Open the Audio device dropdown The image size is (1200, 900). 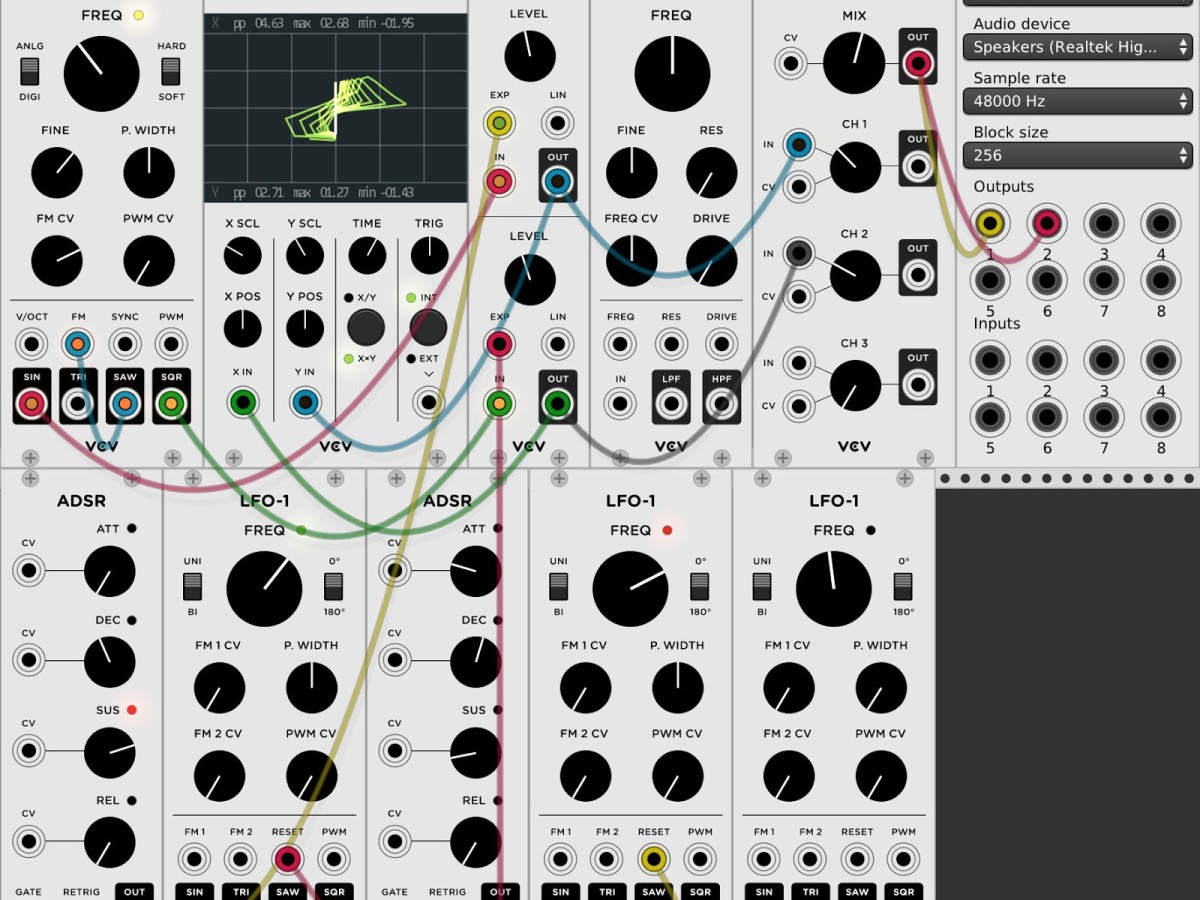coord(1077,47)
